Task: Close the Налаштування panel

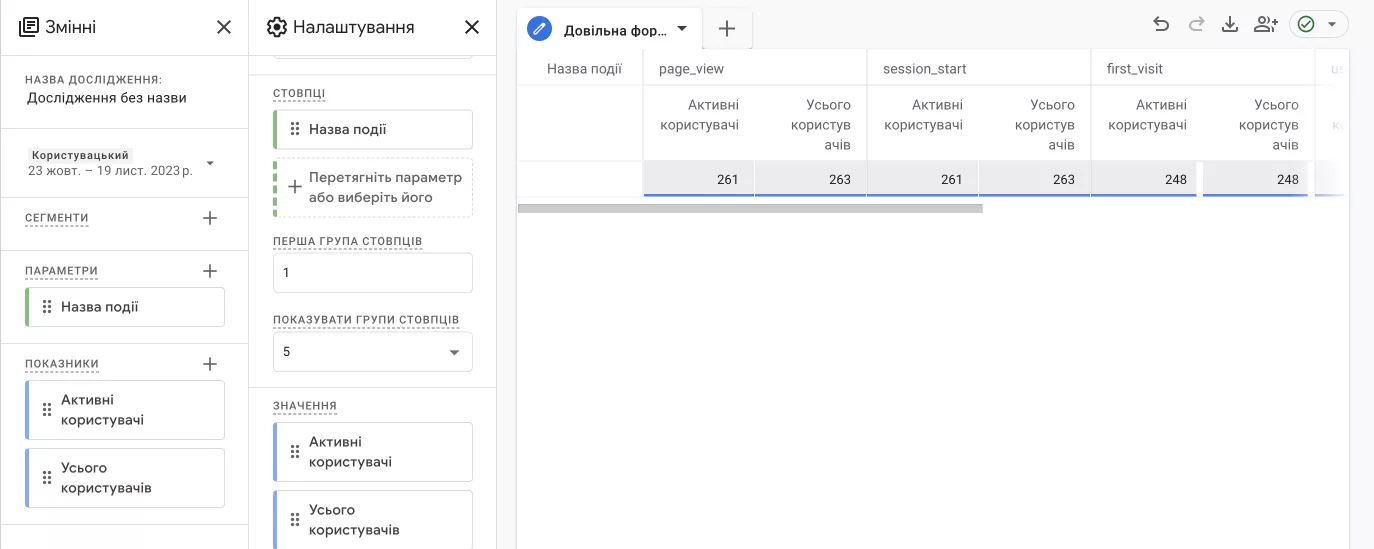Action: point(472,27)
